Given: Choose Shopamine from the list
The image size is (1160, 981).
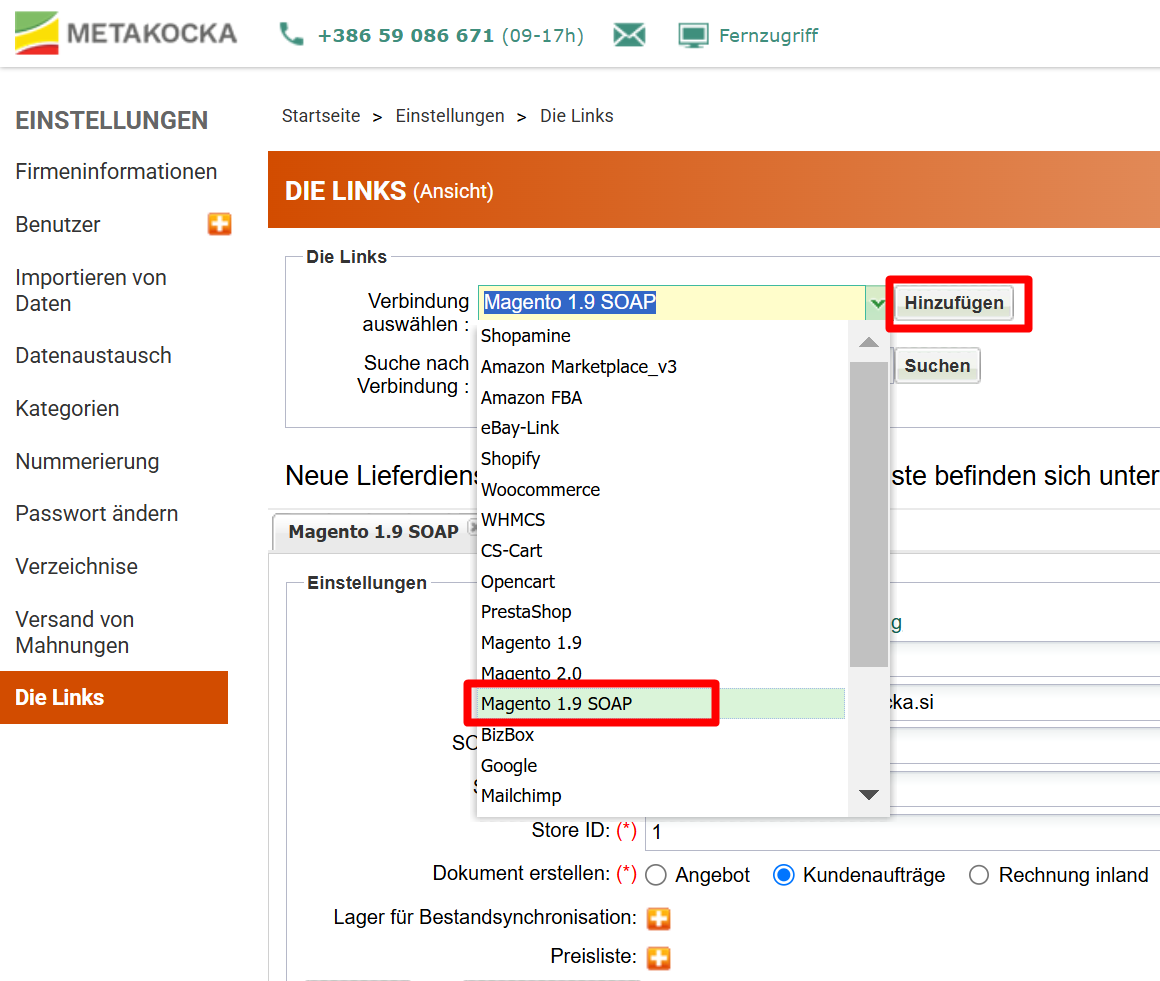Looking at the screenshot, I should coord(661,336).
